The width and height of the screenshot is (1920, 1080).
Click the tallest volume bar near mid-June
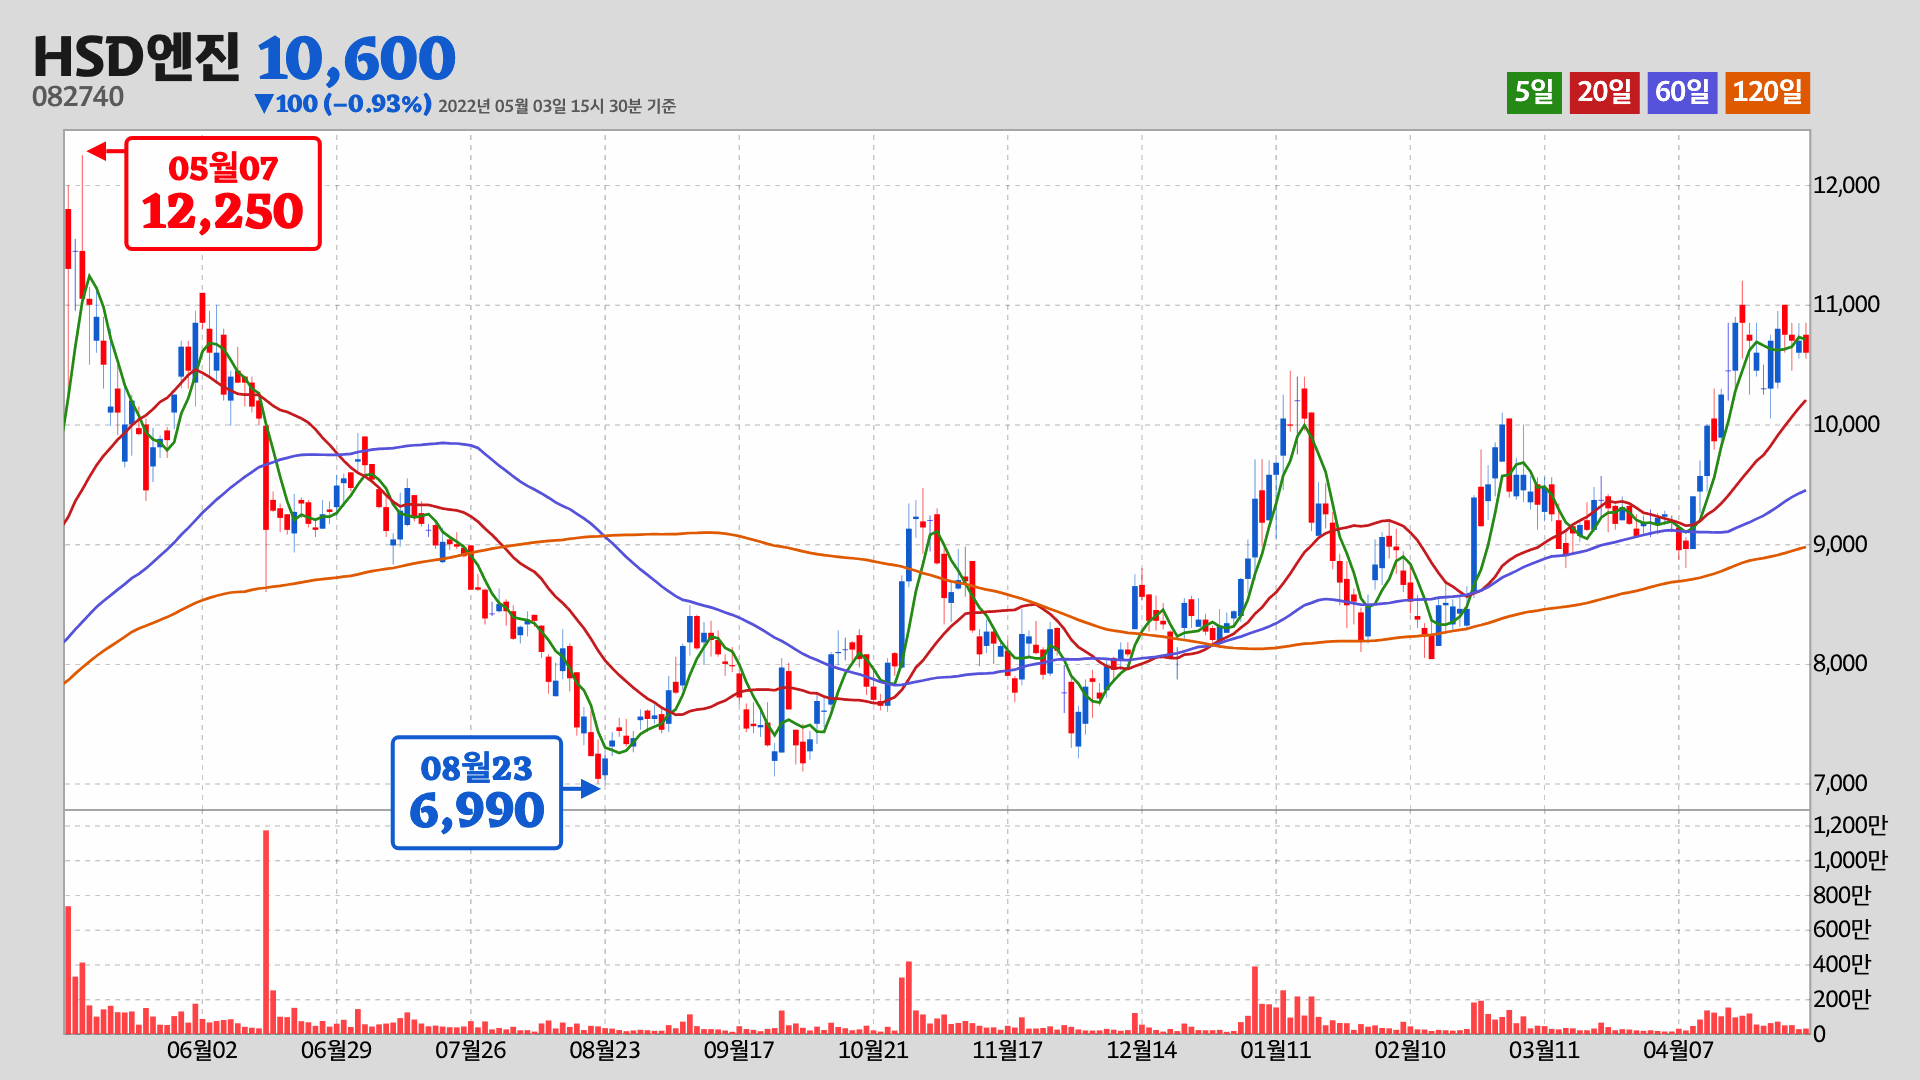(x=266, y=932)
